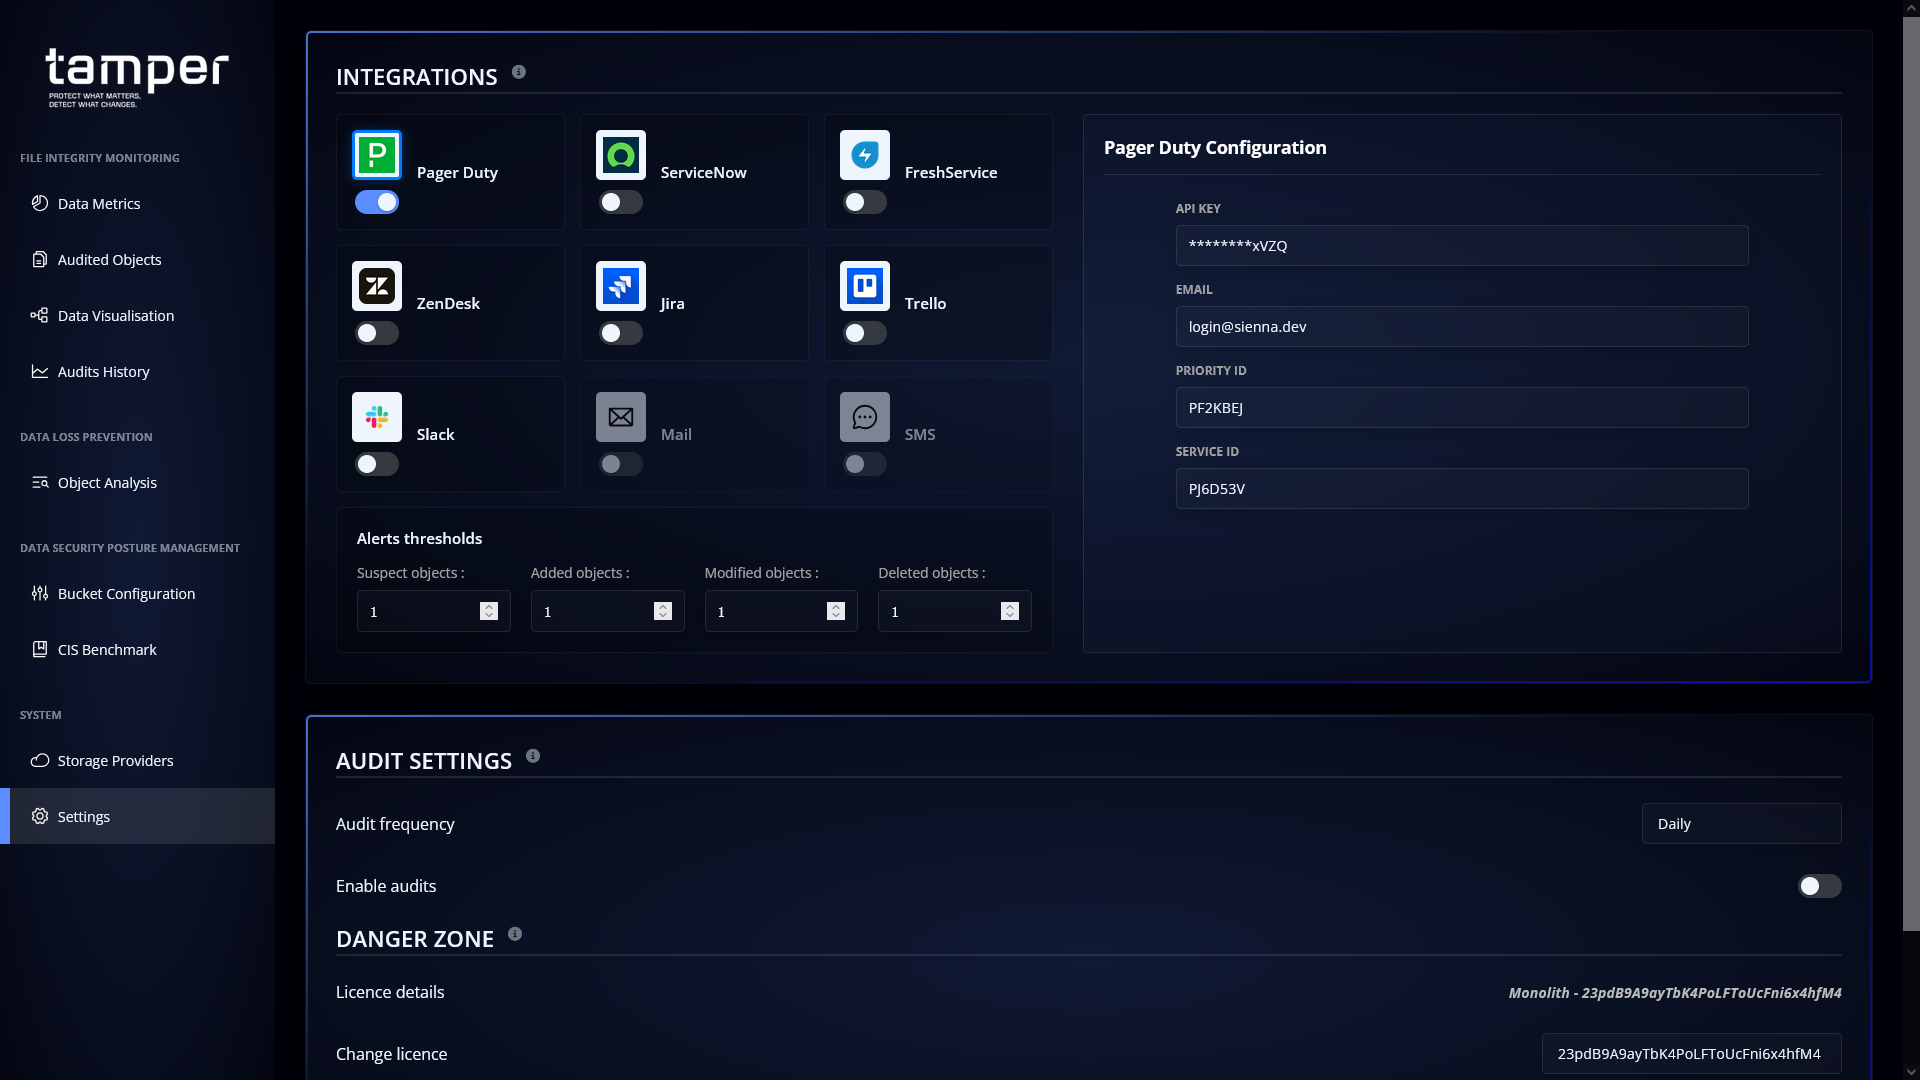1920x1080 pixels.
Task: Click the Pager Duty API Key field
Action: point(1461,246)
